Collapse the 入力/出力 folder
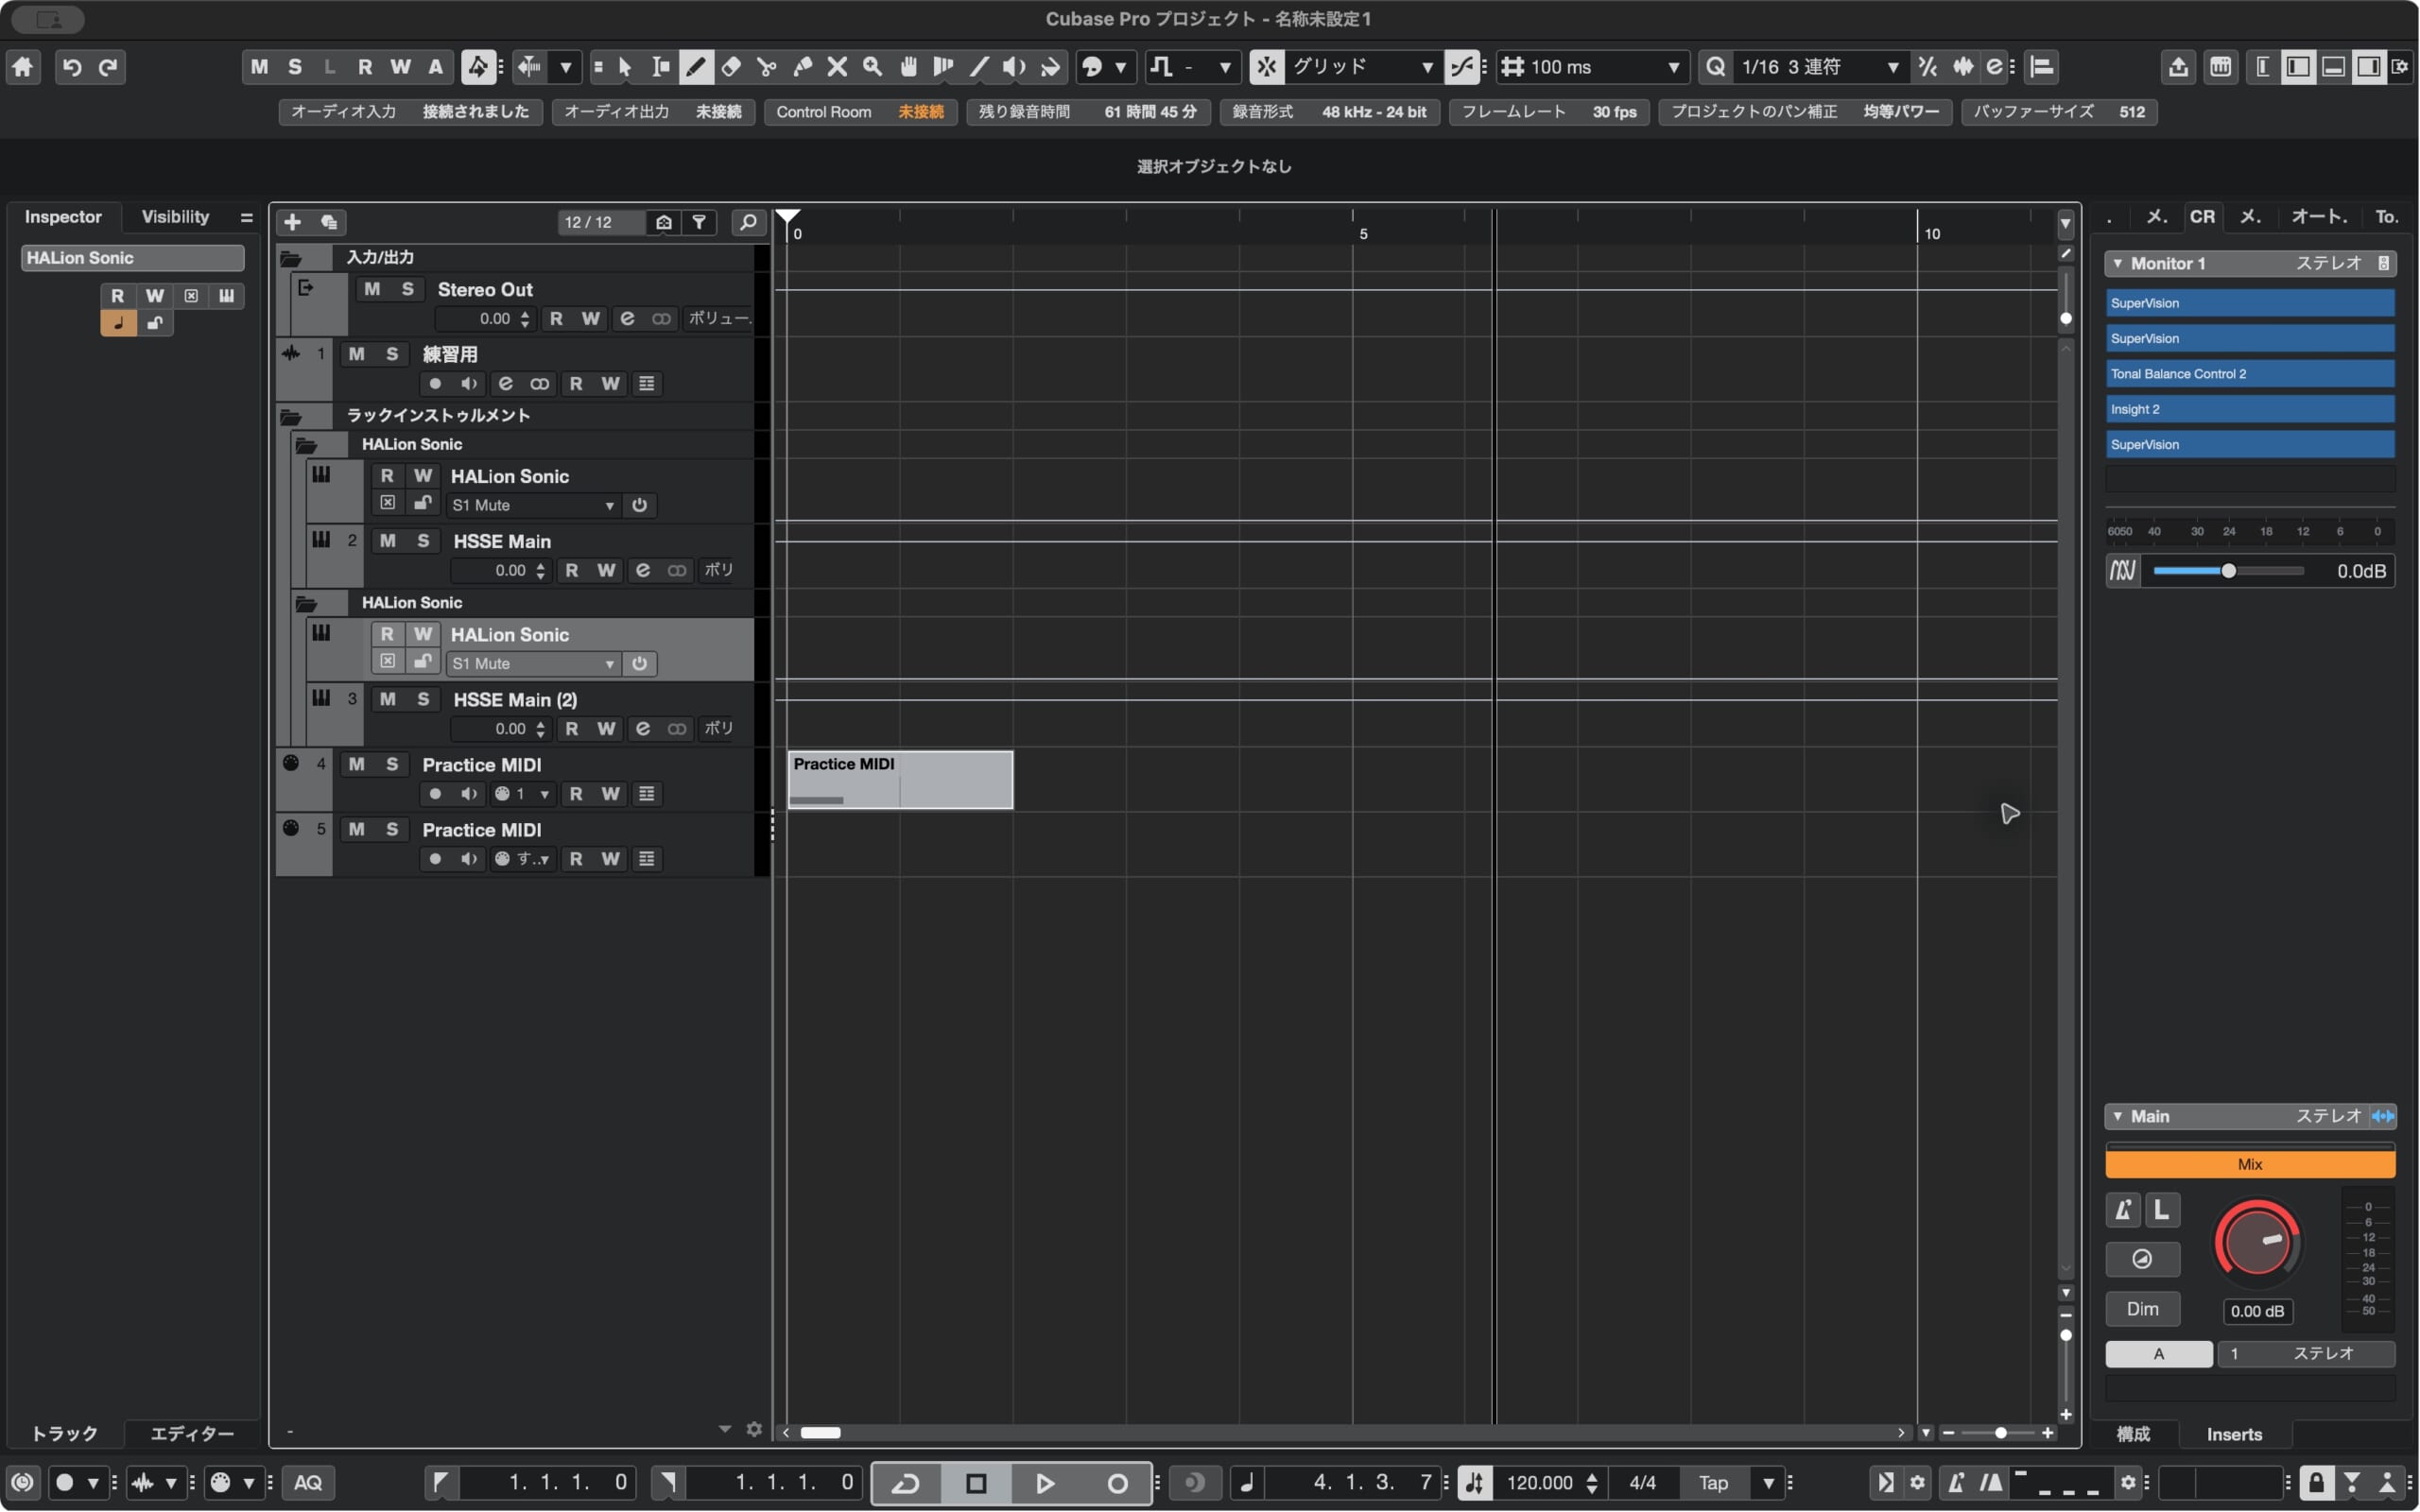This screenshot has height=1512, width=2420. [291, 258]
